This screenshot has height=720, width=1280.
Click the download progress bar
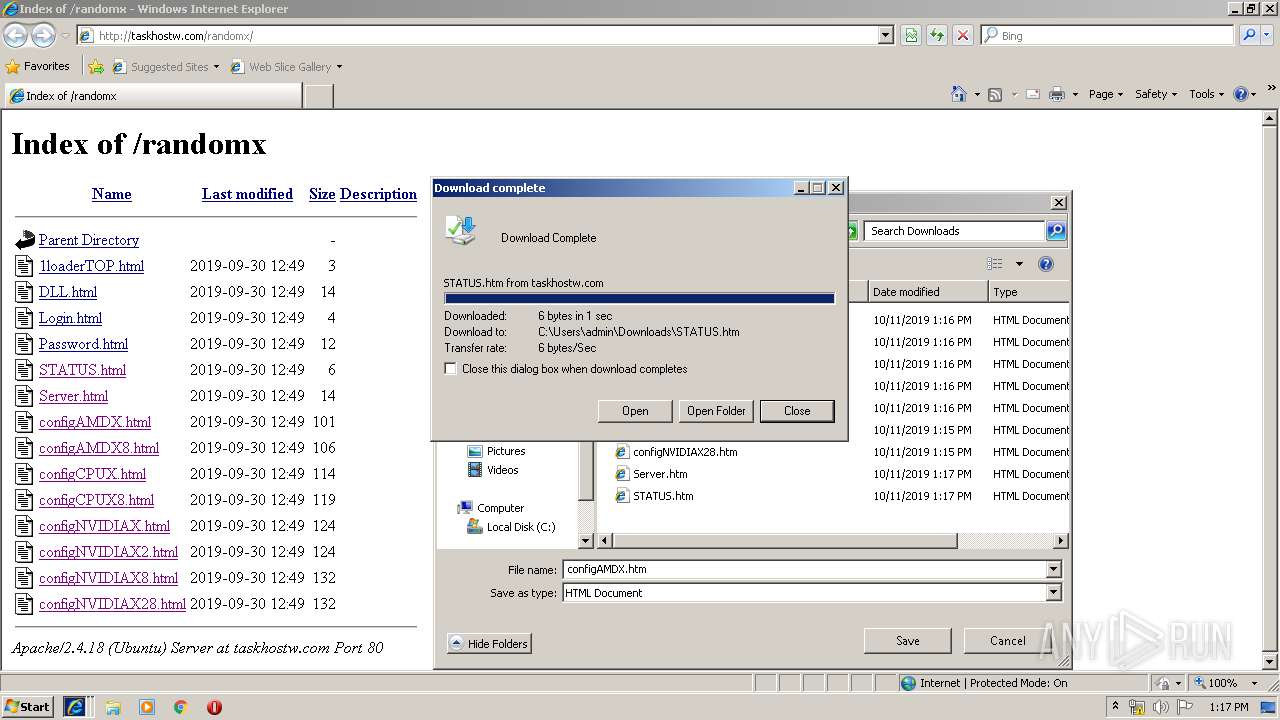639,298
